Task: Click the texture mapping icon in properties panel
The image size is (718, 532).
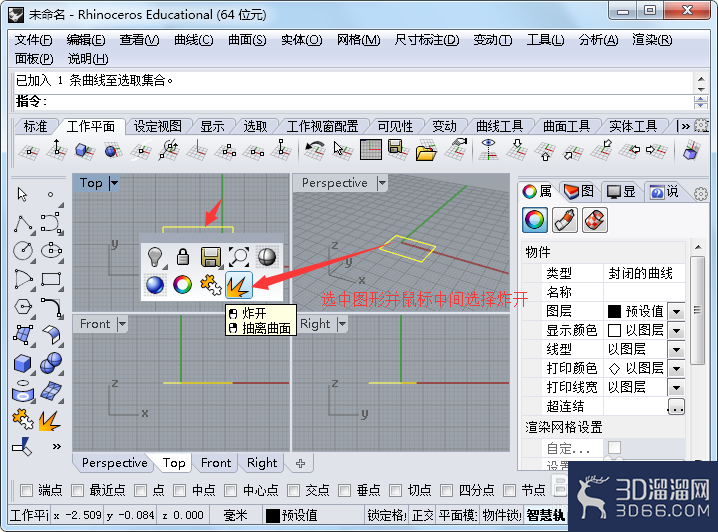Action: (x=595, y=220)
